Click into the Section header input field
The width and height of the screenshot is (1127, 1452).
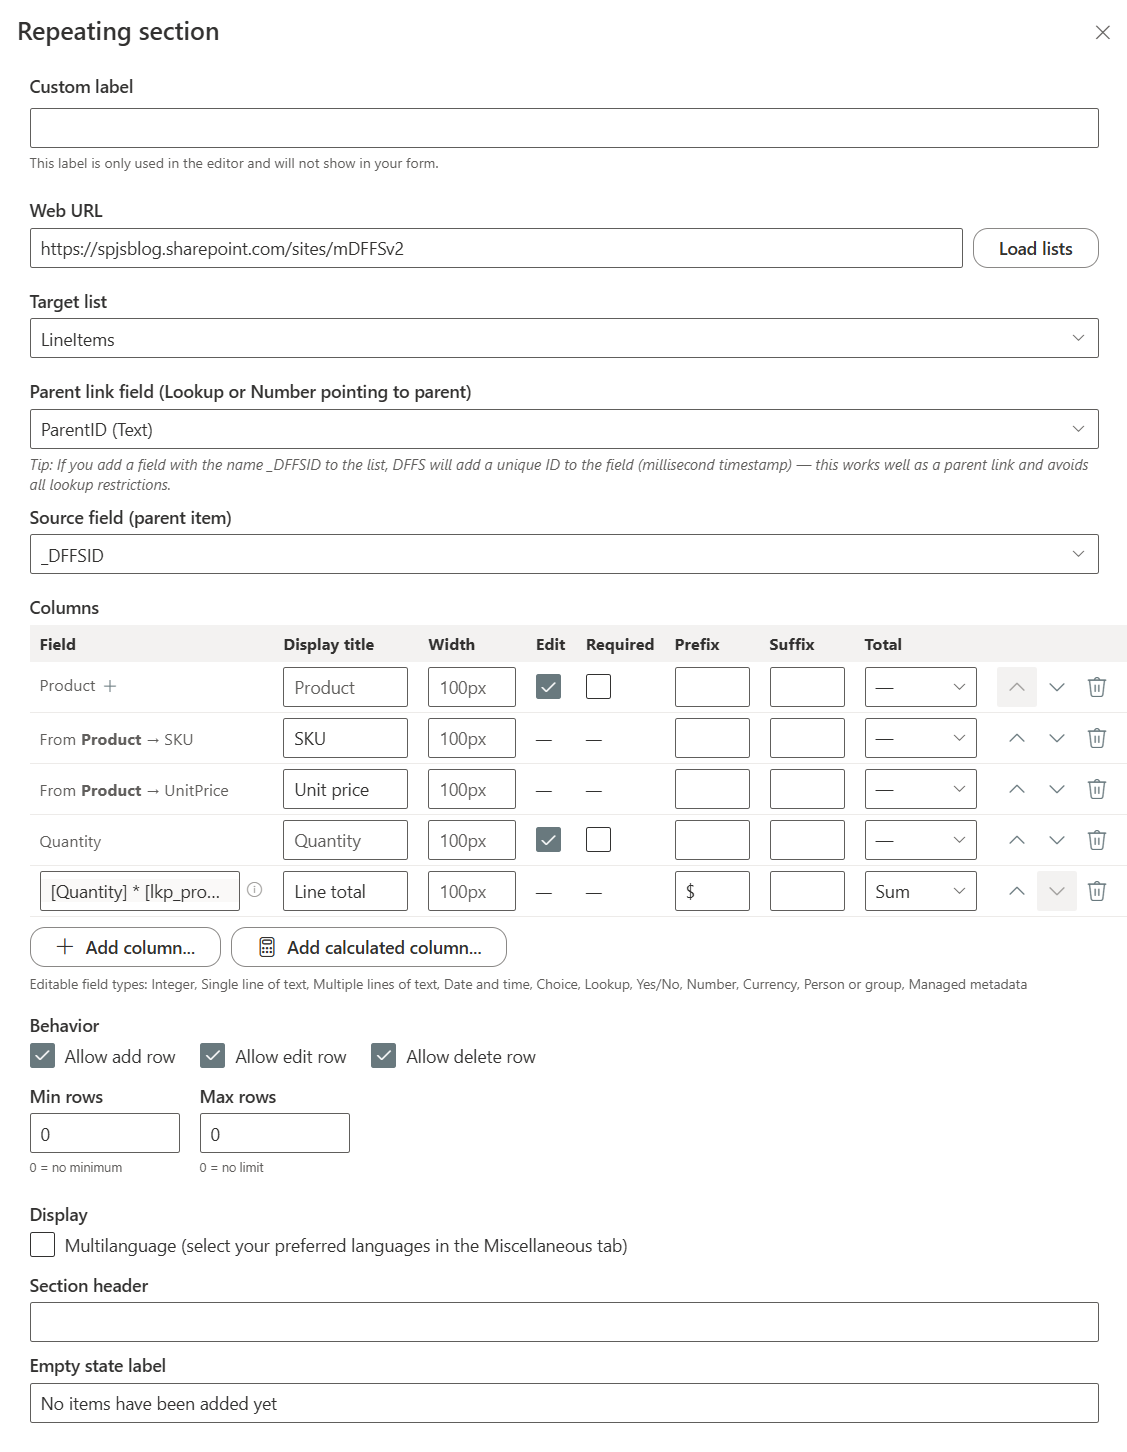coord(564,1322)
